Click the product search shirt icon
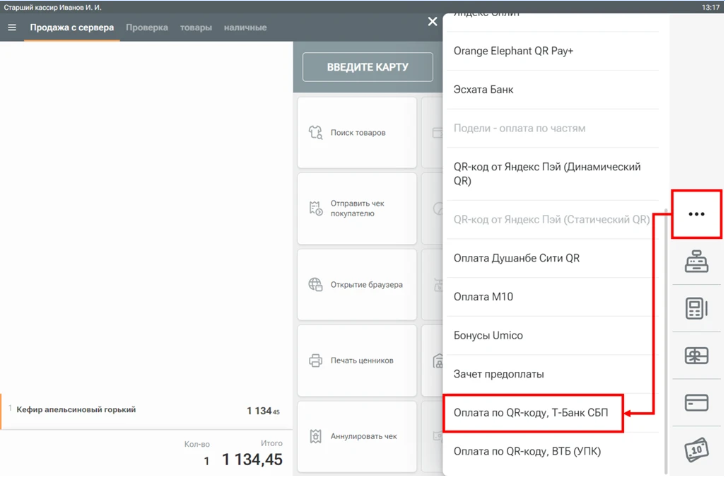Screen dimensions: 725x477 point(316,133)
